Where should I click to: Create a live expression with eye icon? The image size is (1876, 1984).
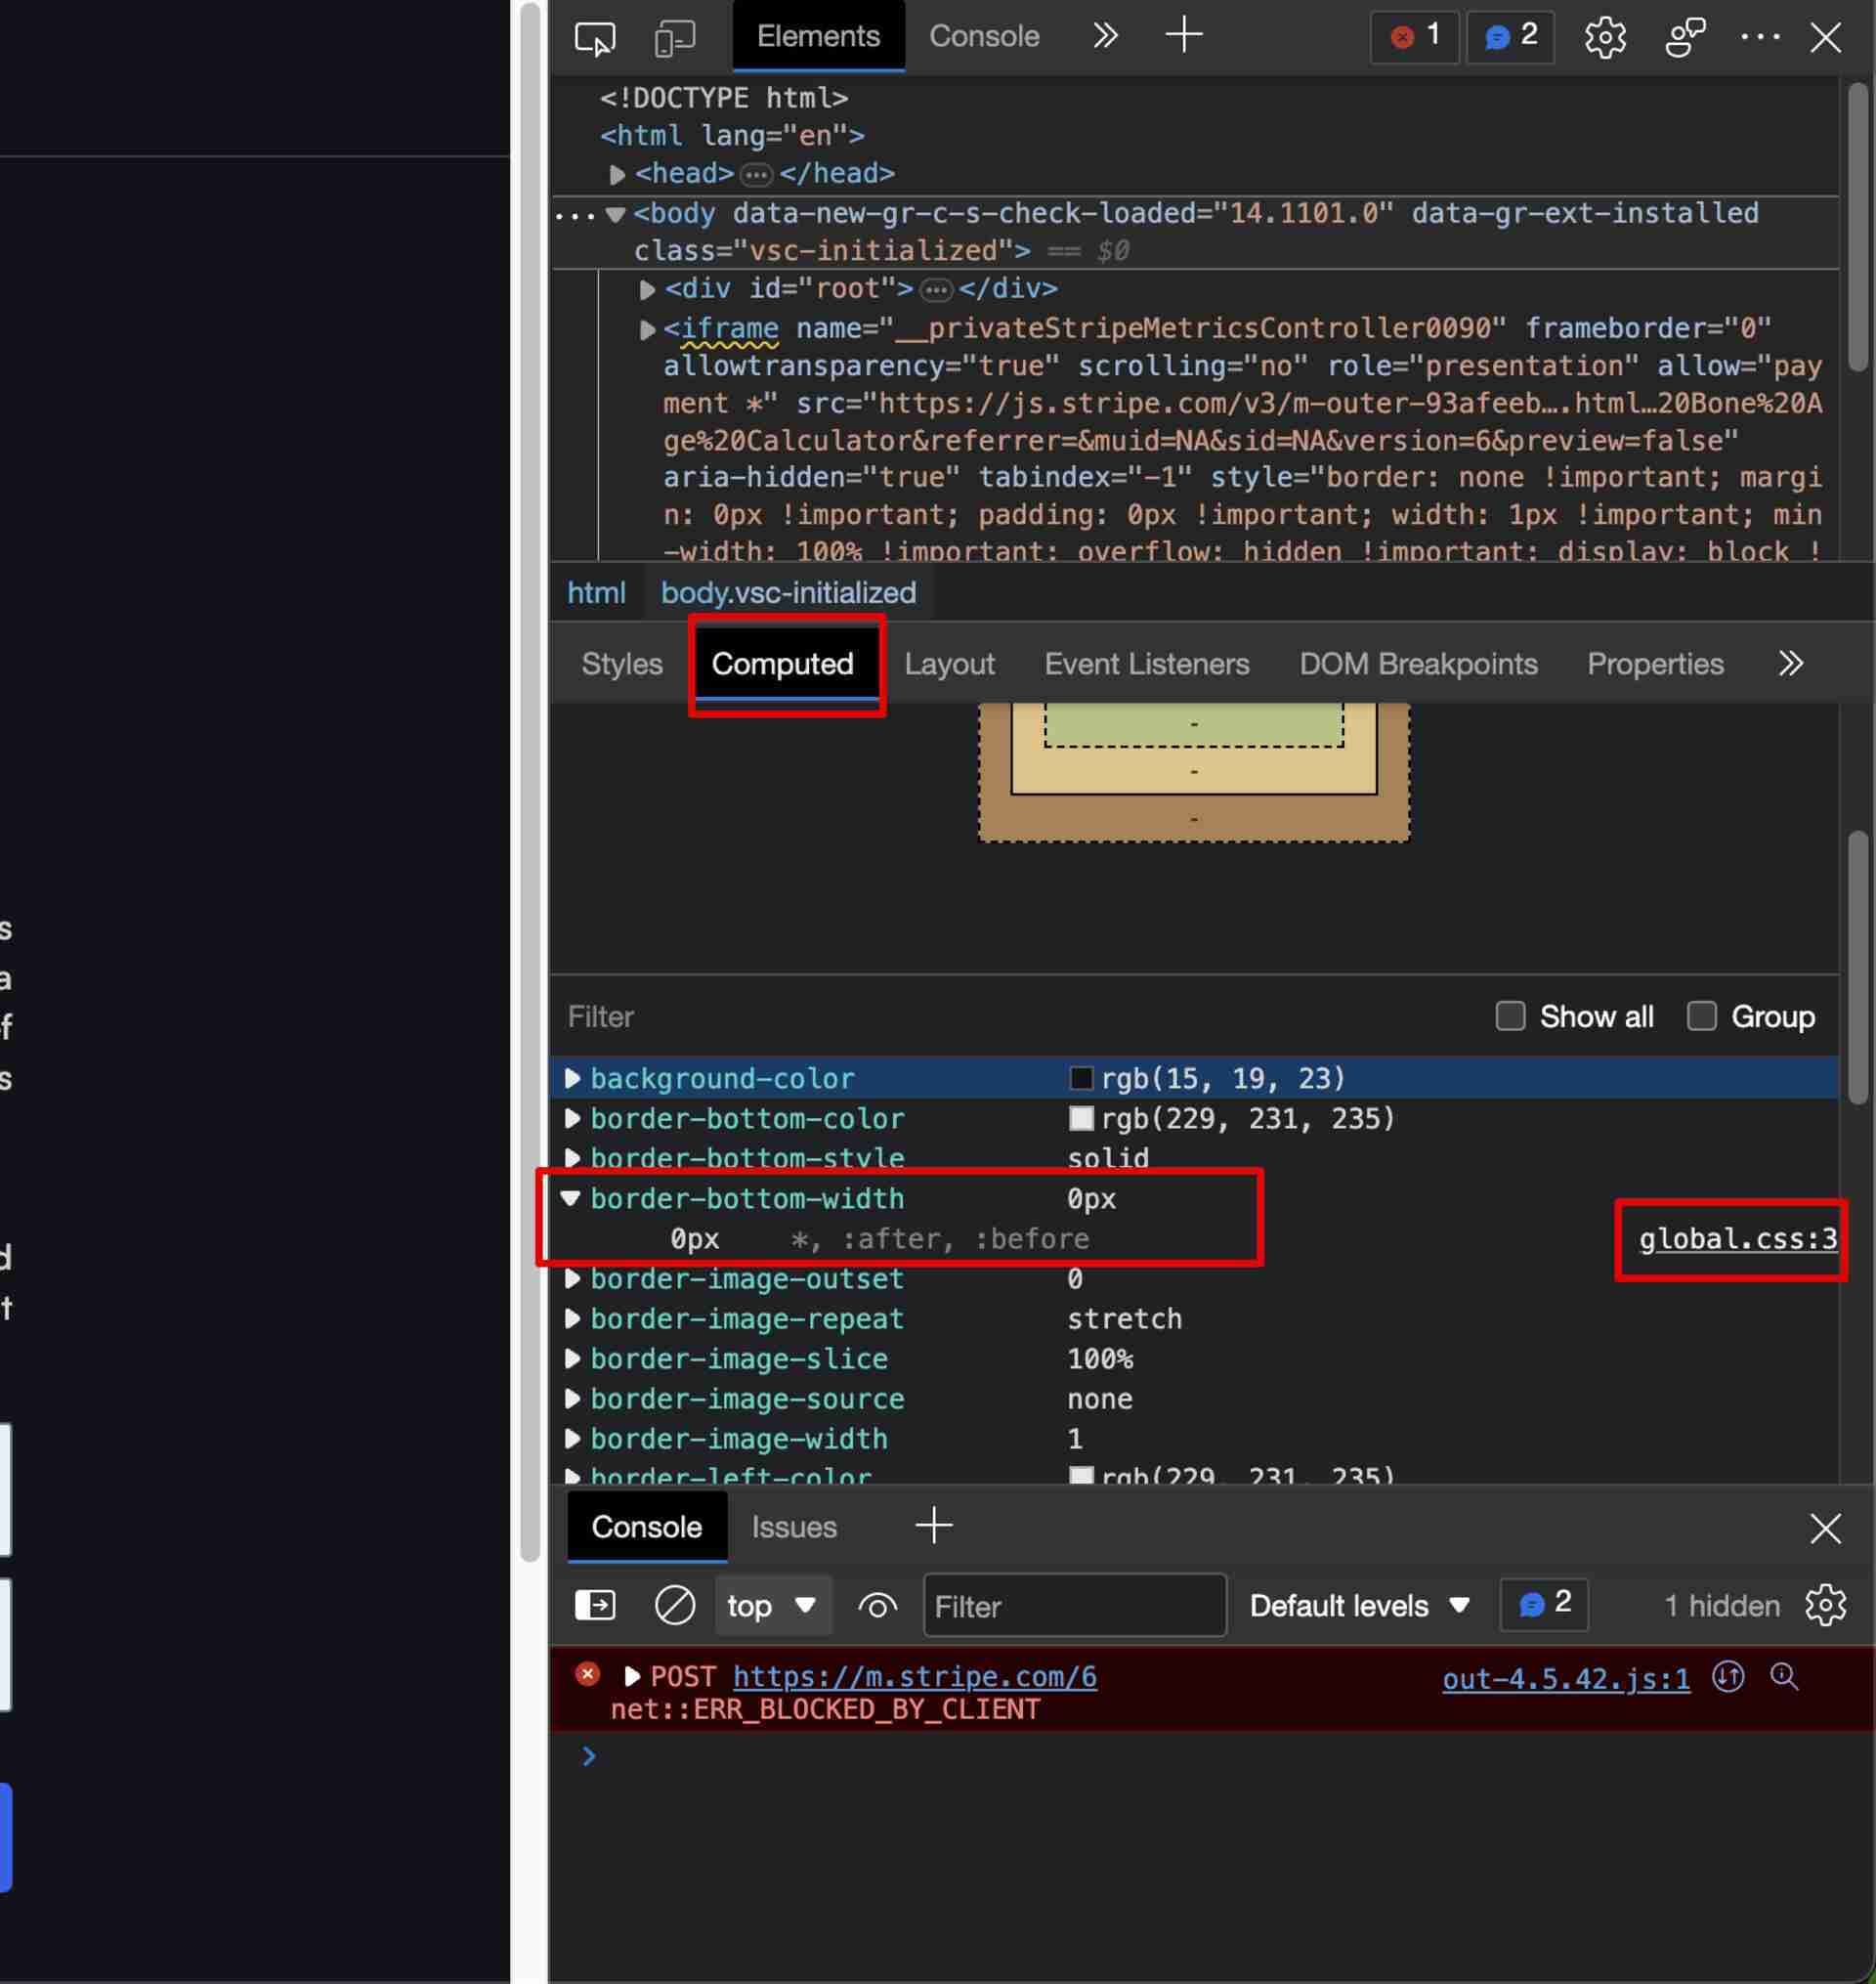pyautogui.click(x=877, y=1606)
